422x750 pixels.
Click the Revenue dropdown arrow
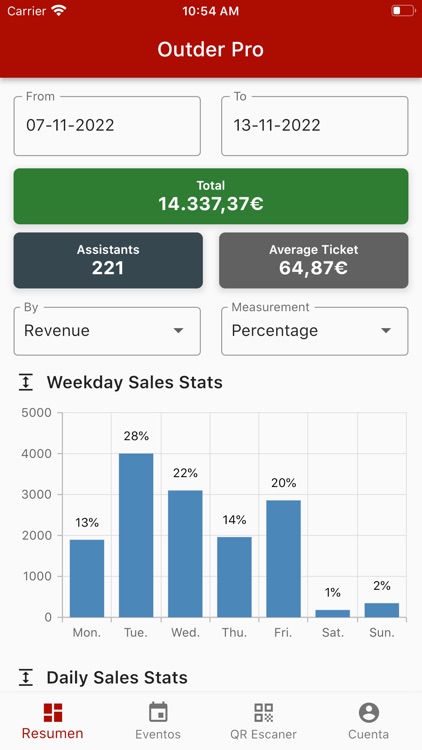pyautogui.click(x=178, y=331)
